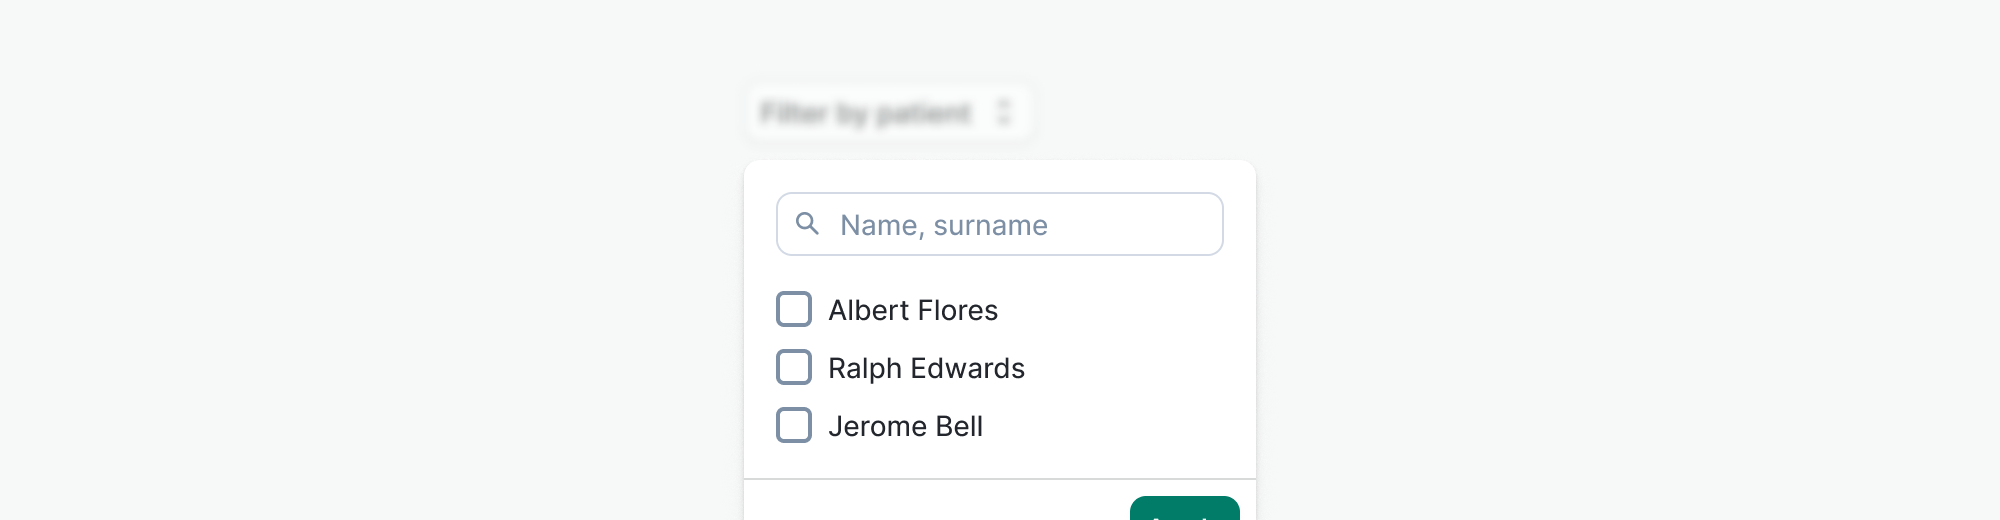The width and height of the screenshot is (2000, 520).
Task: Click the blurred Filter by patient label
Action: click(865, 113)
